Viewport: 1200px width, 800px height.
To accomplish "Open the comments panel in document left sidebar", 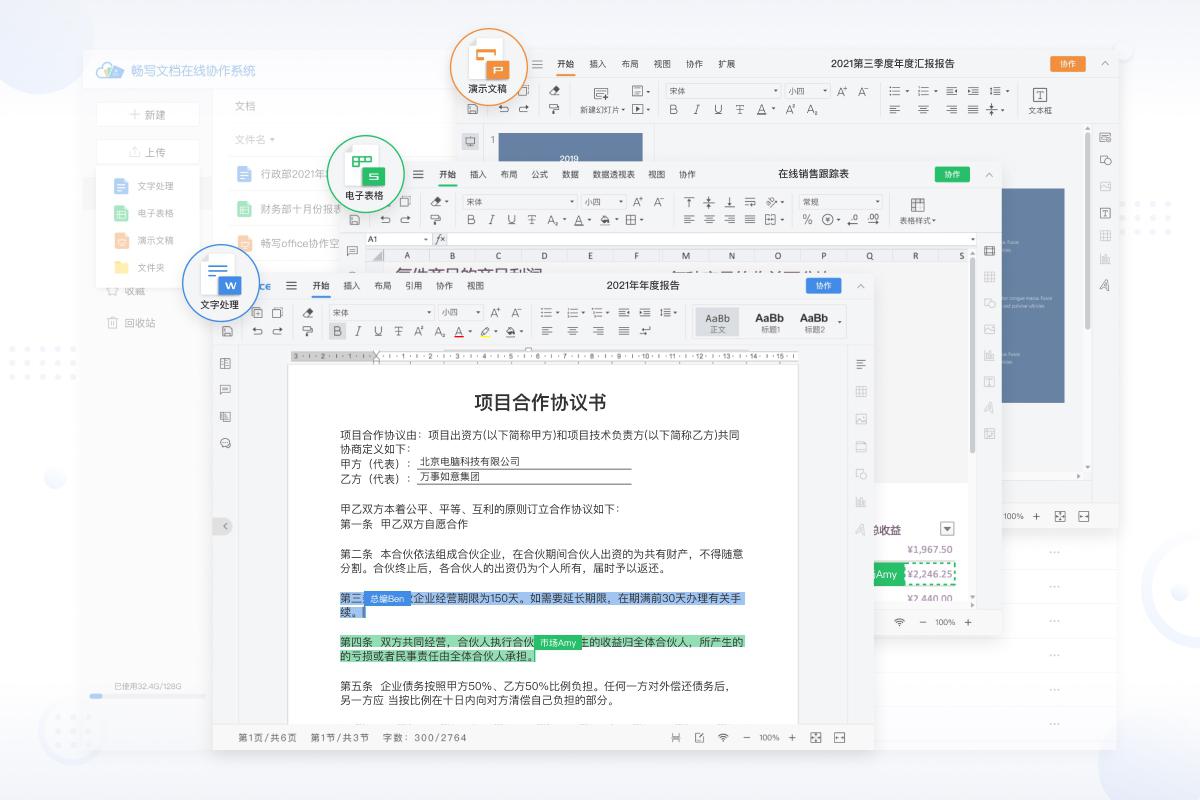I will pyautogui.click(x=225, y=390).
